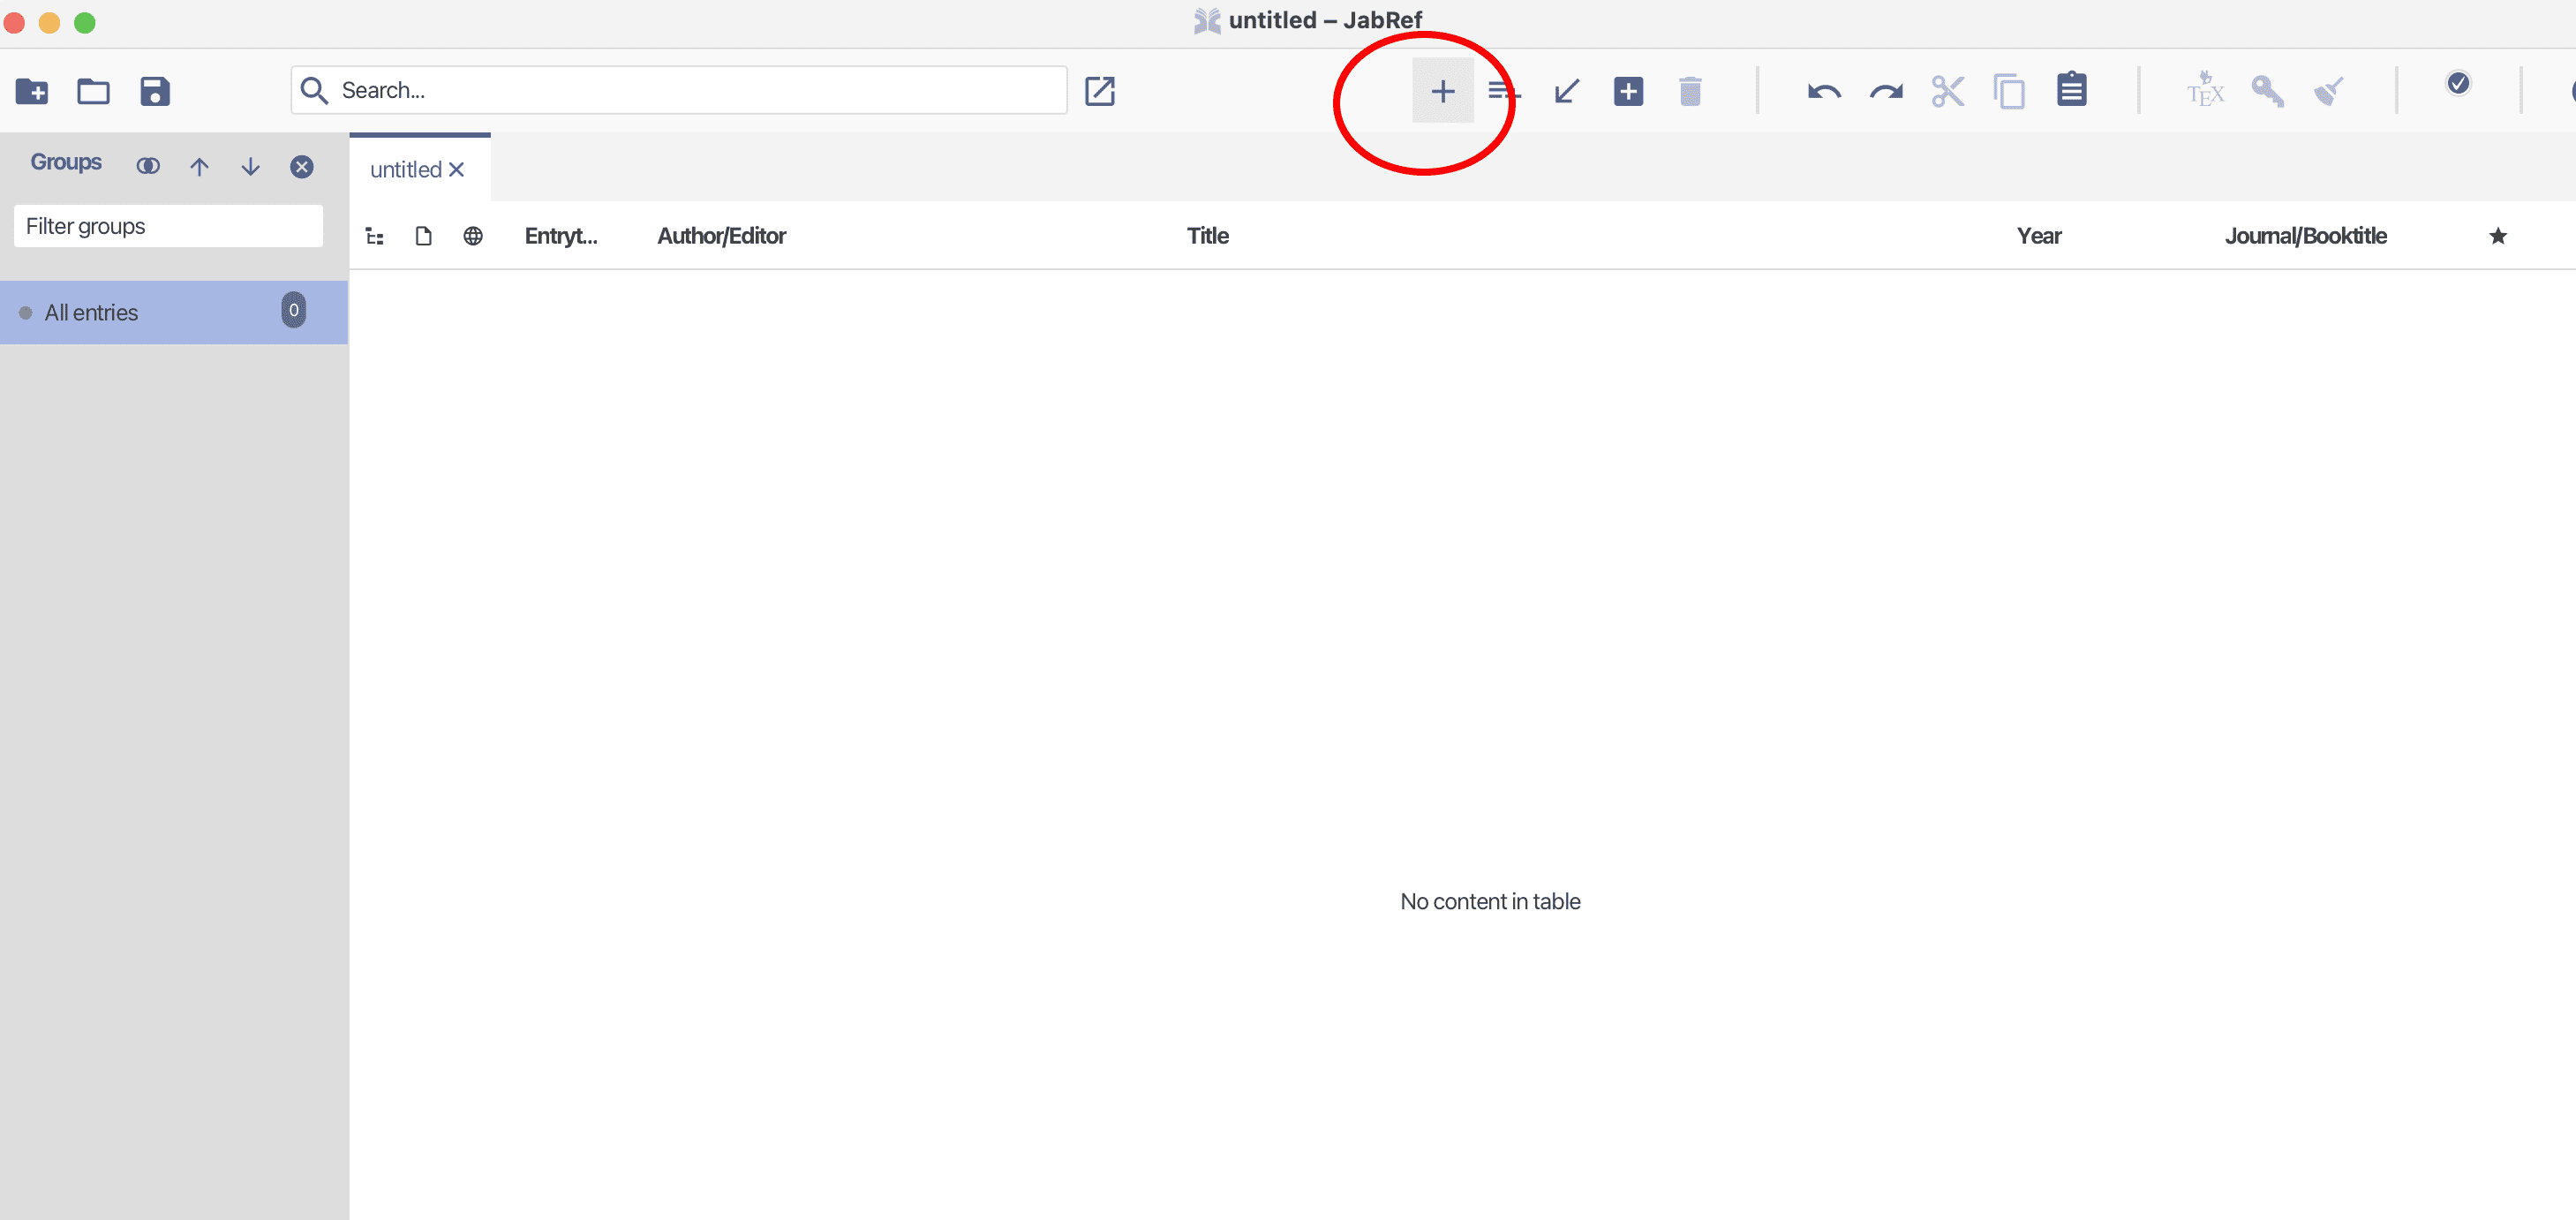Click the import arrow icon
Viewport: 2576px width, 1220px height.
(1566, 91)
